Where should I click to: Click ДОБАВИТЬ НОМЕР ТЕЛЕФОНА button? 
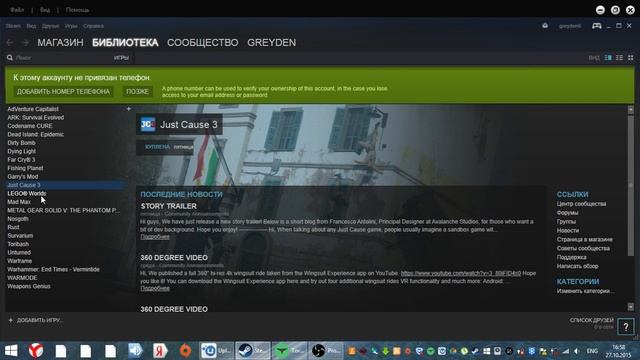[63, 91]
